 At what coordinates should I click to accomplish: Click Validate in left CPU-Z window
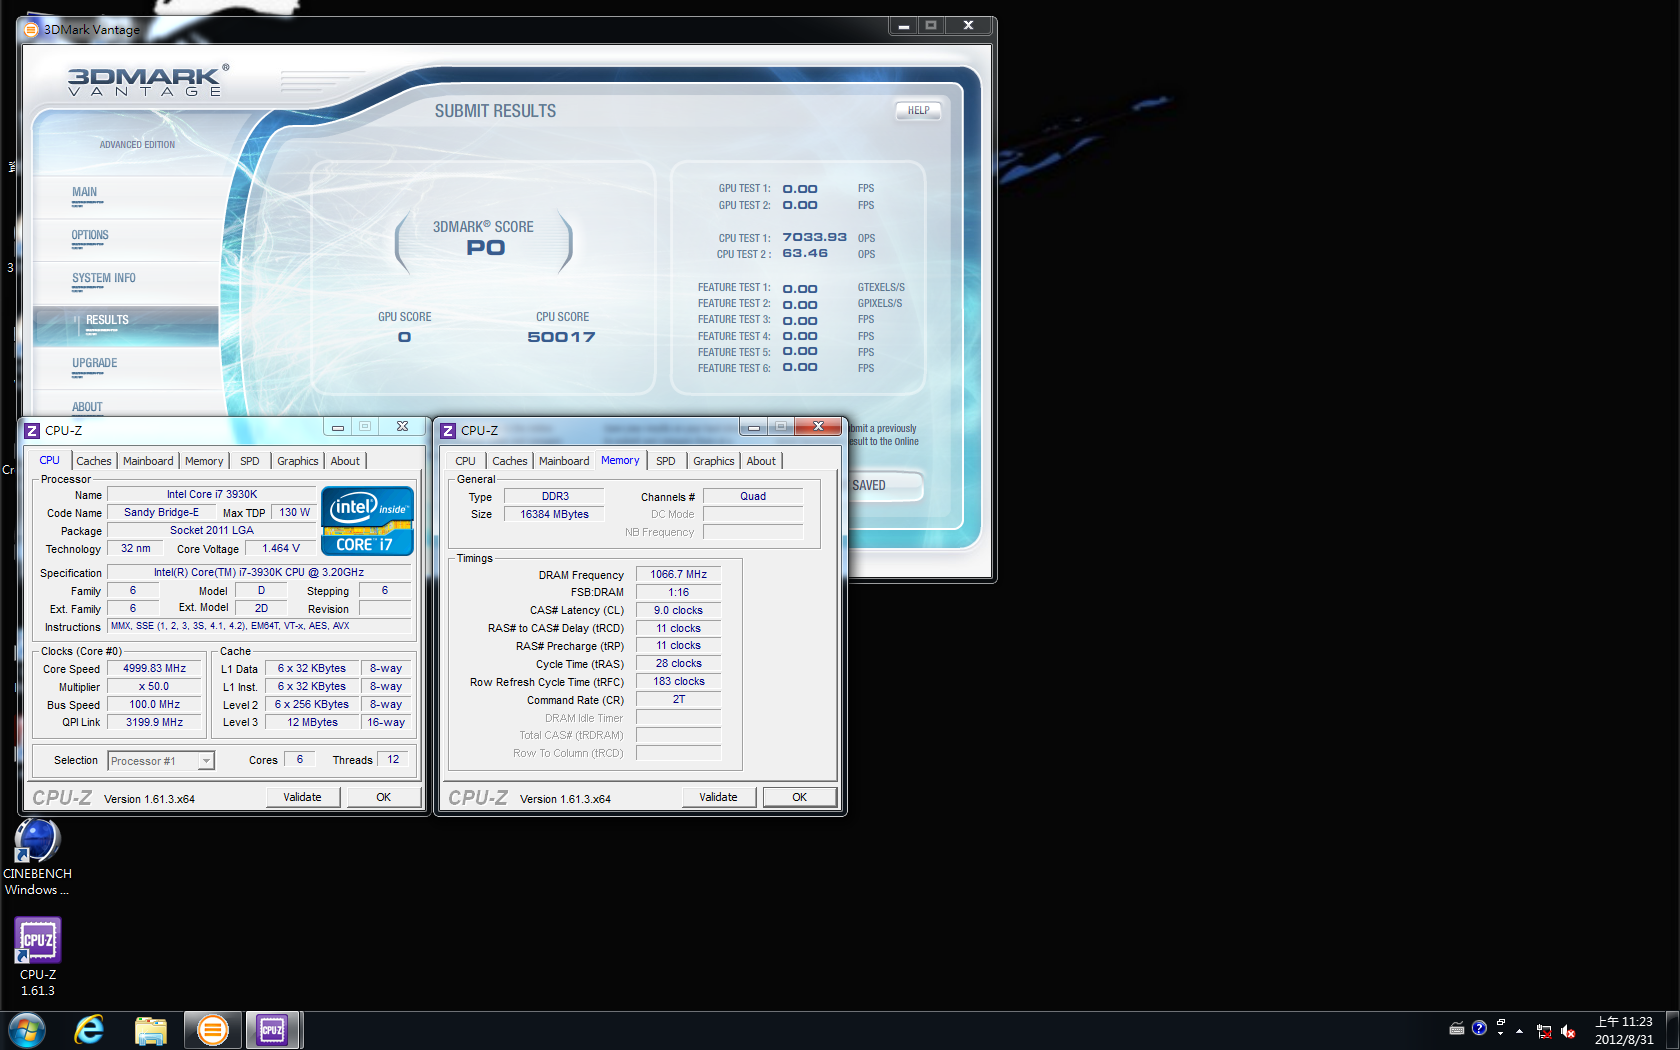coord(303,797)
